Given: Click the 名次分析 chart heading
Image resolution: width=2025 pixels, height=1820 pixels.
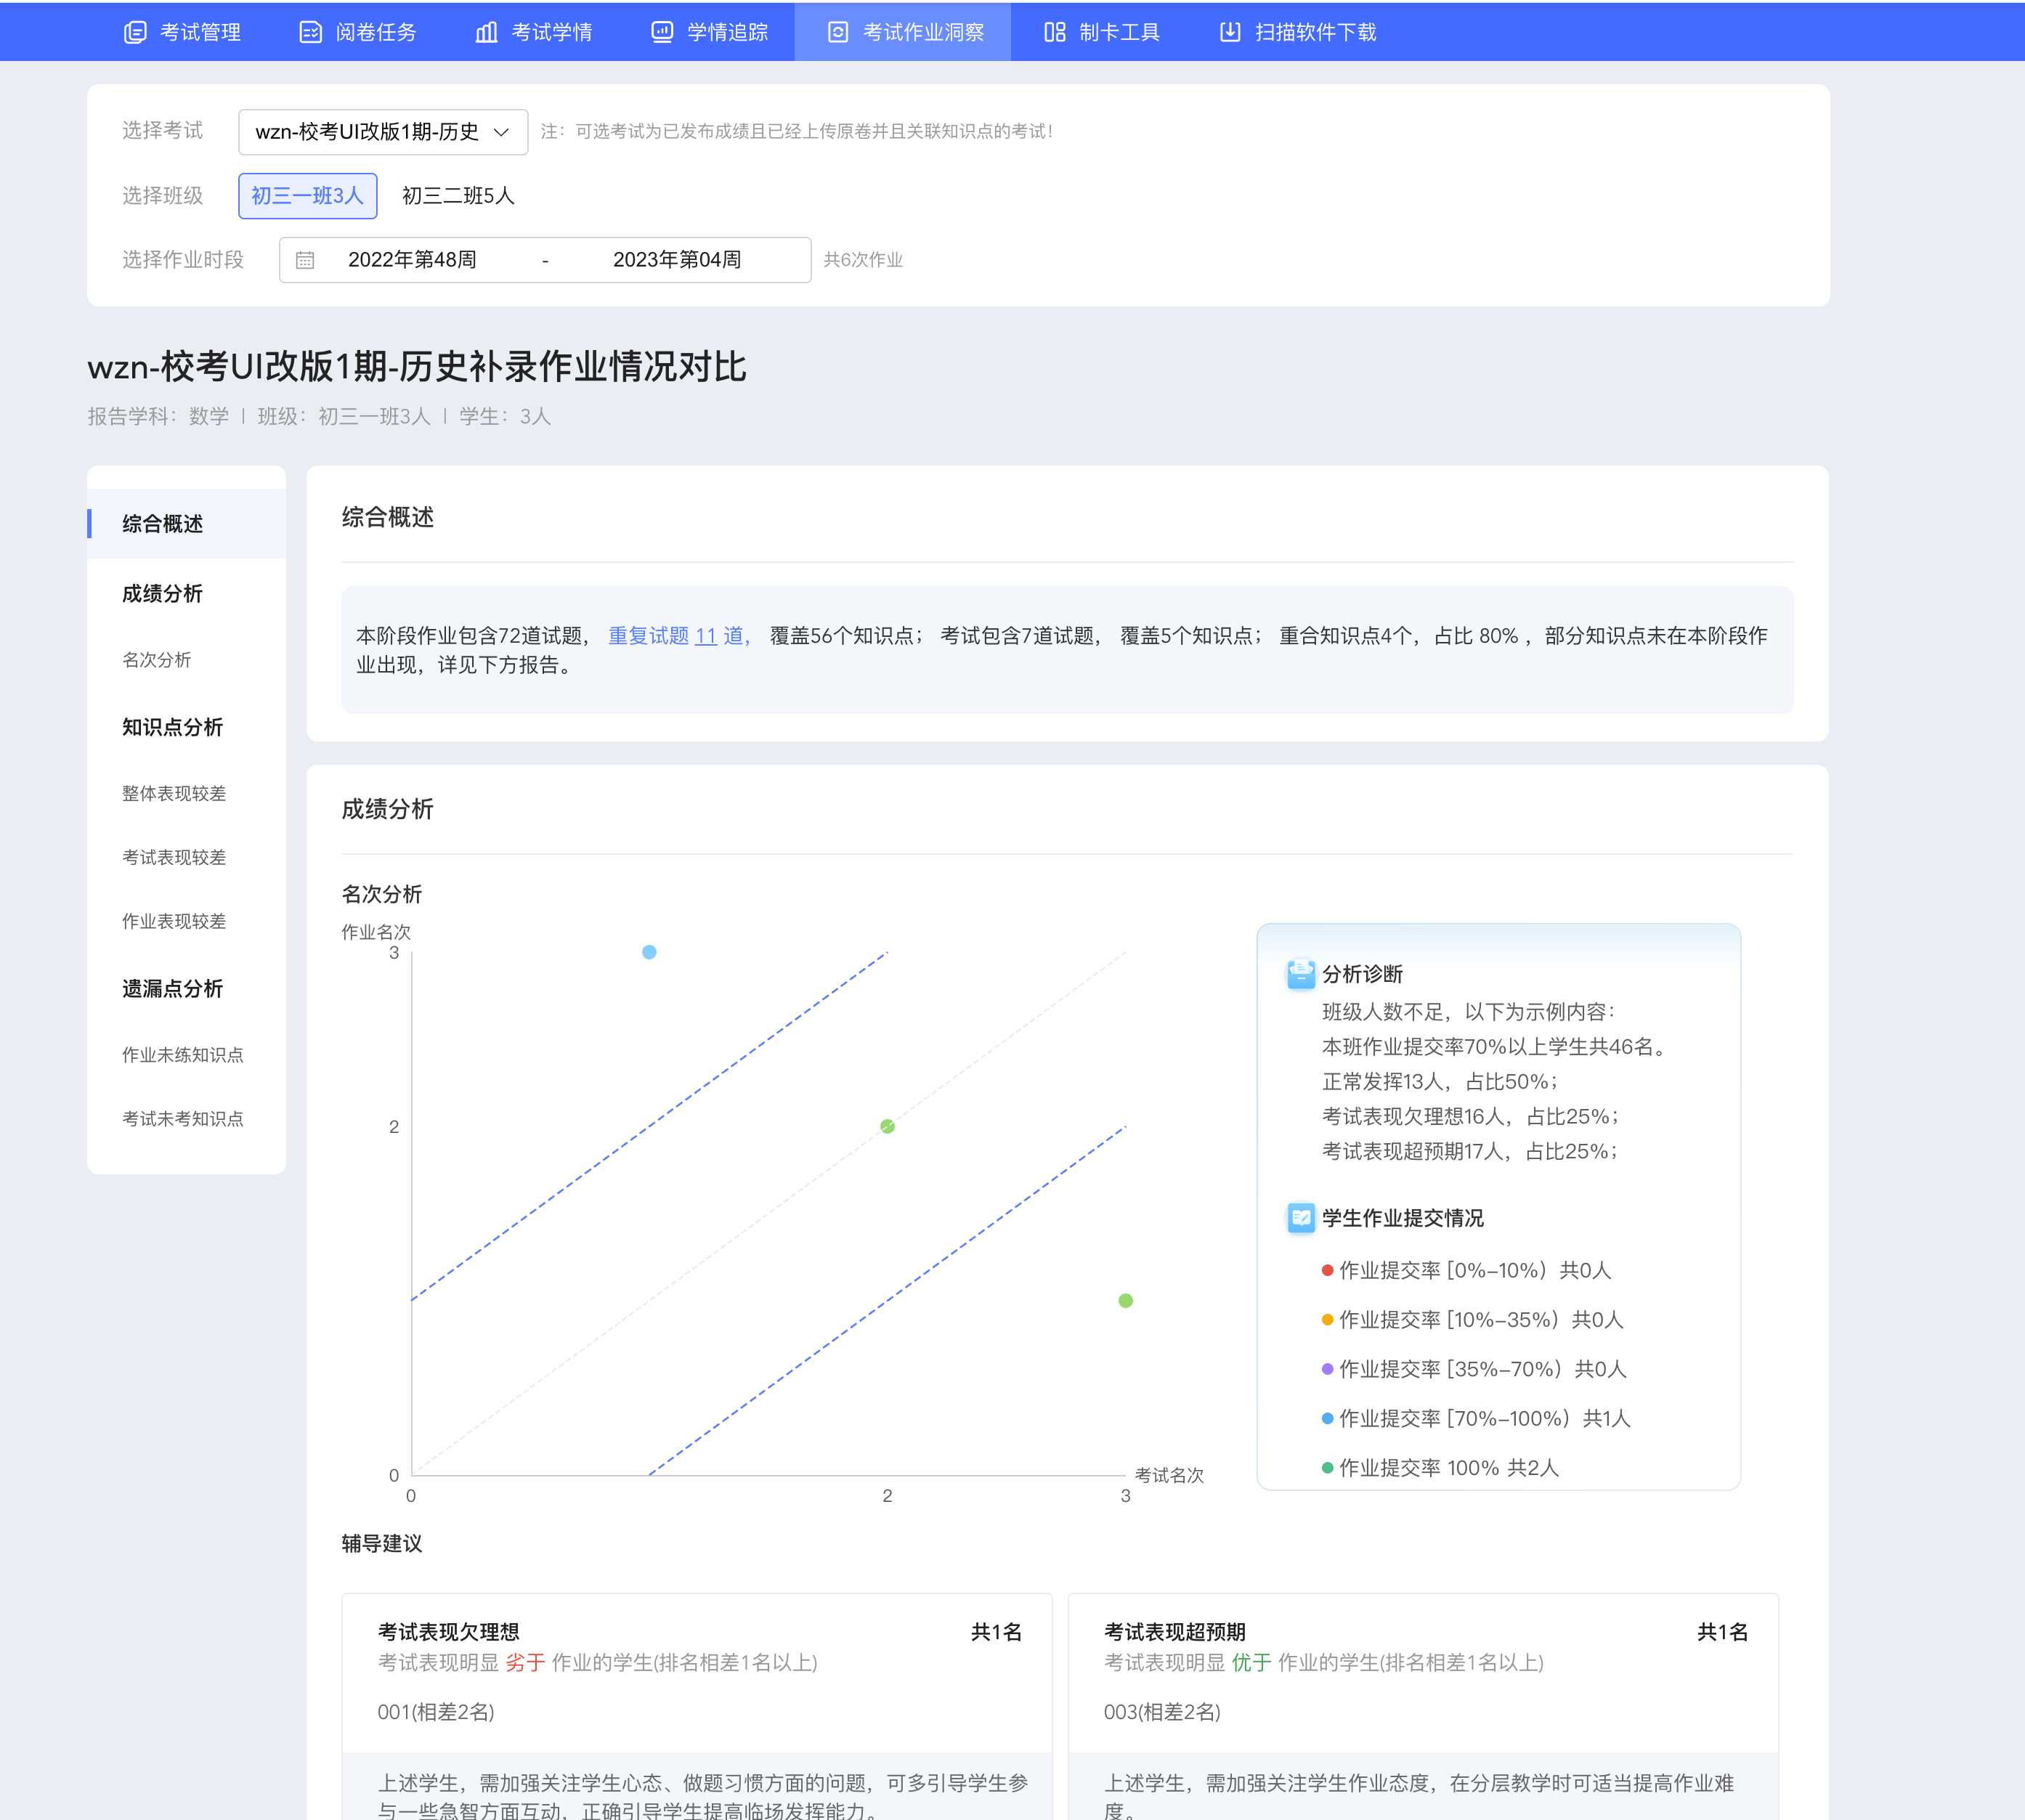Looking at the screenshot, I should [382, 894].
